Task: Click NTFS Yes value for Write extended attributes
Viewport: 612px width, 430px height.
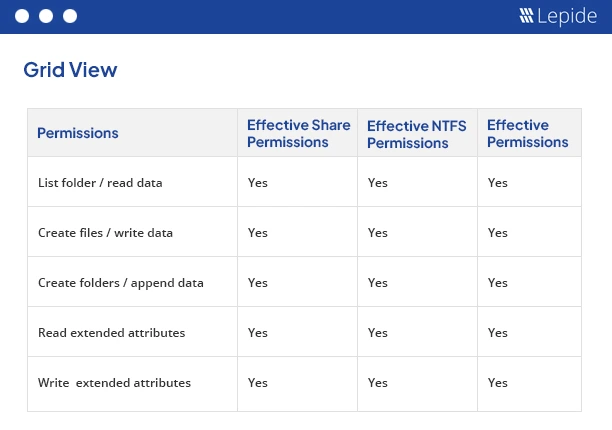Action: [377, 382]
